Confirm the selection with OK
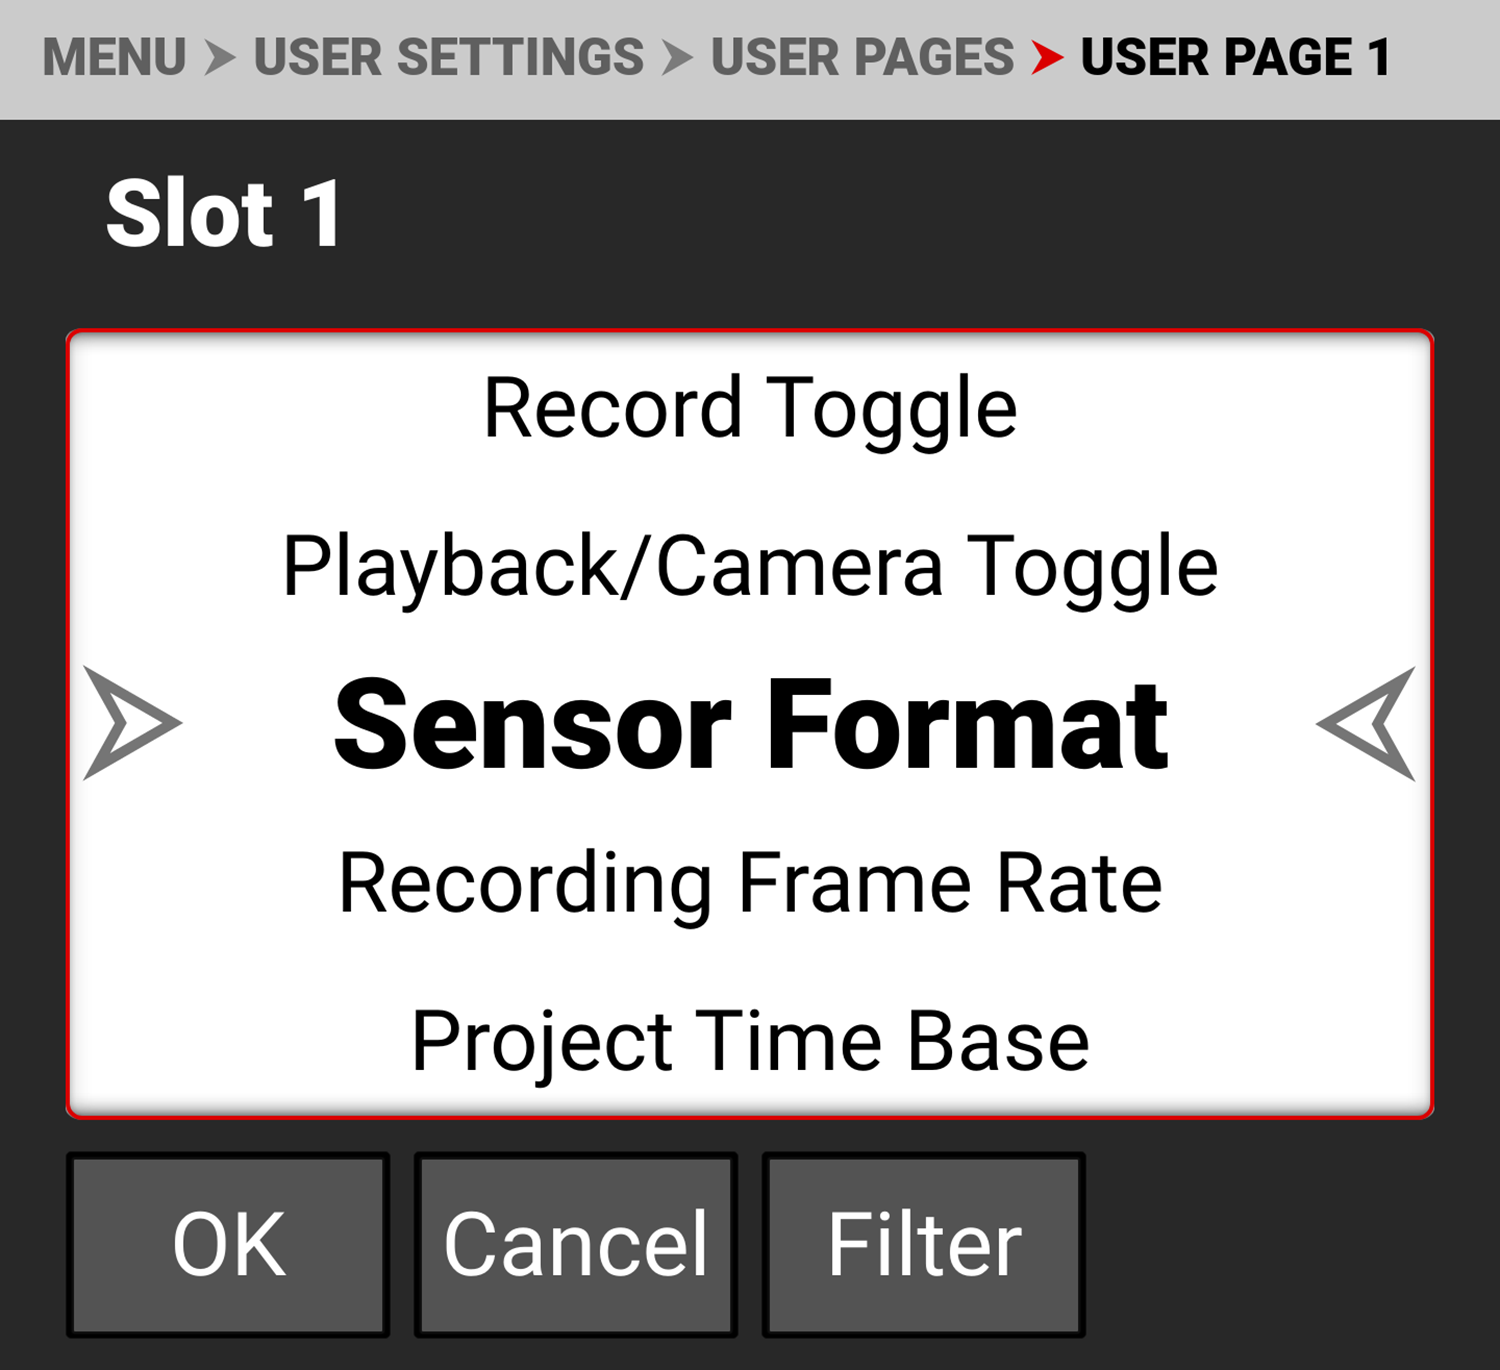The width and height of the screenshot is (1500, 1370). pyautogui.click(x=228, y=1245)
